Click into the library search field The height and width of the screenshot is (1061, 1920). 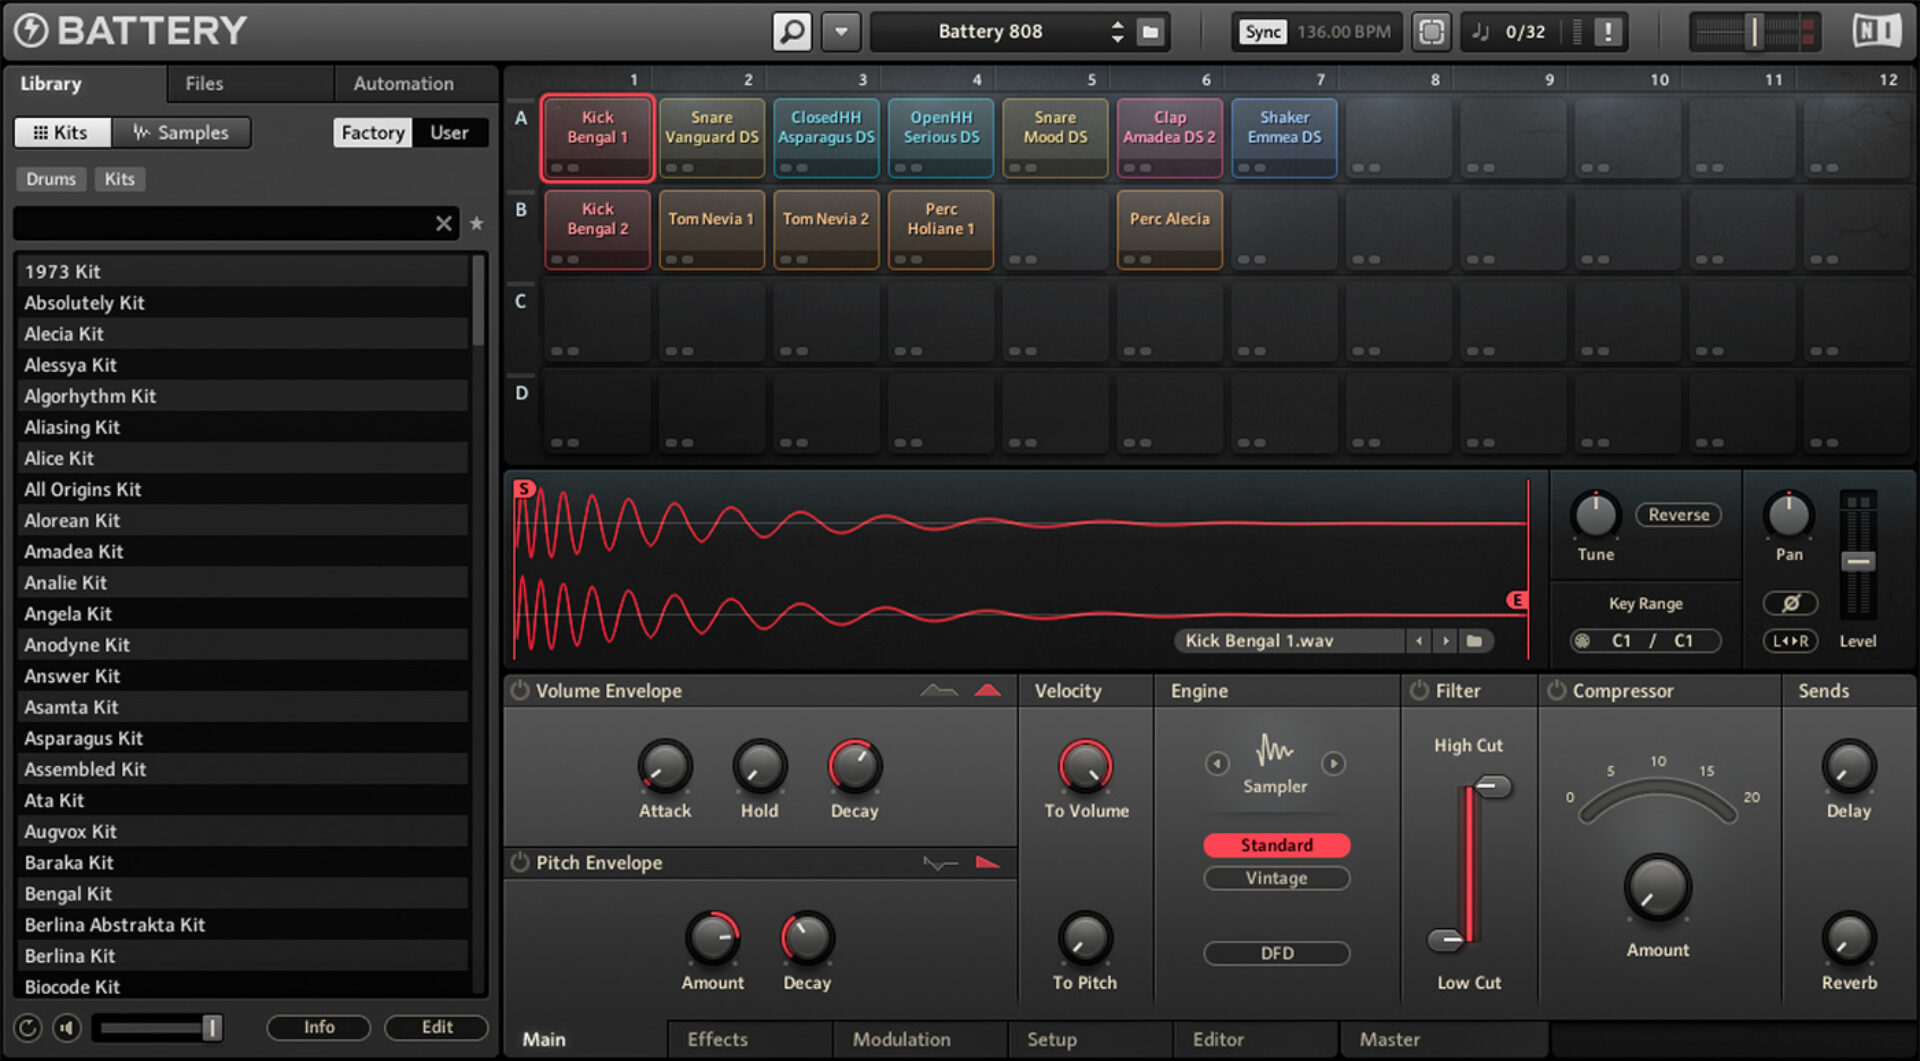[x=223, y=224]
